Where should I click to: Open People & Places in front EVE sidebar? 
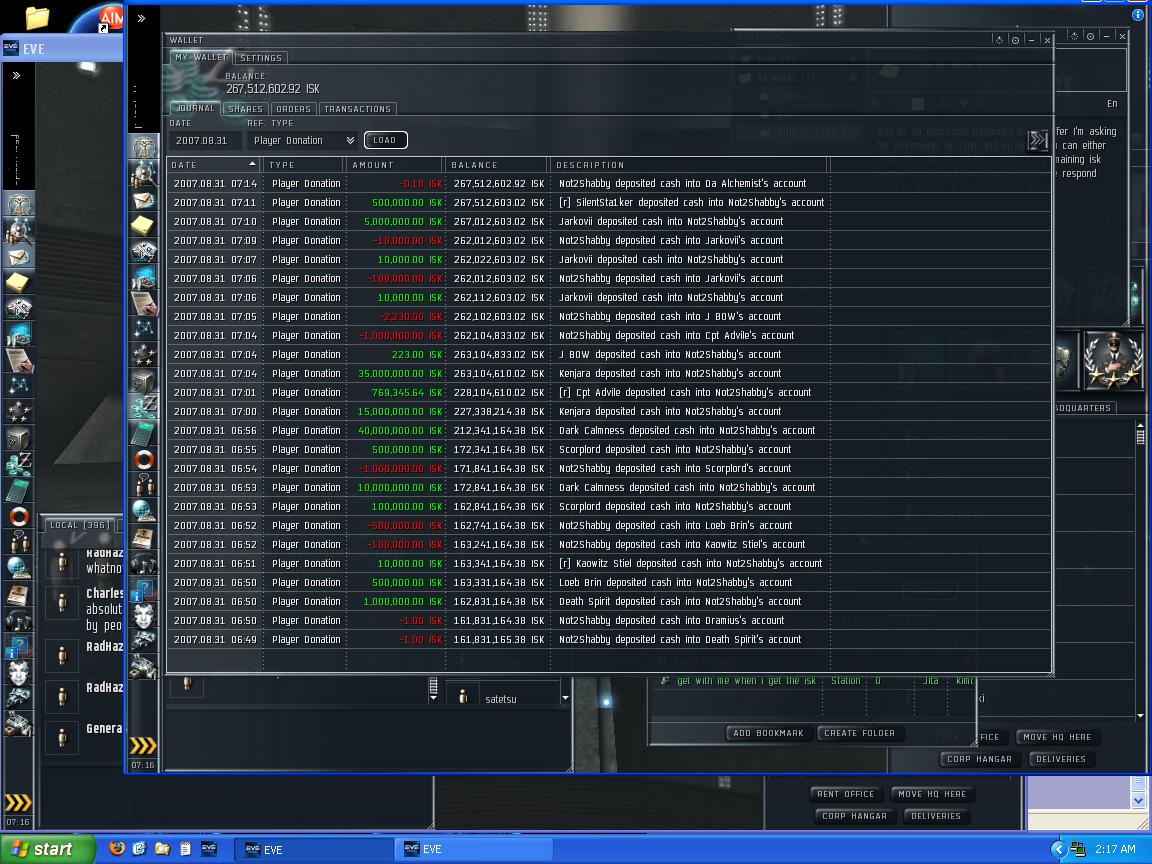tap(144, 173)
